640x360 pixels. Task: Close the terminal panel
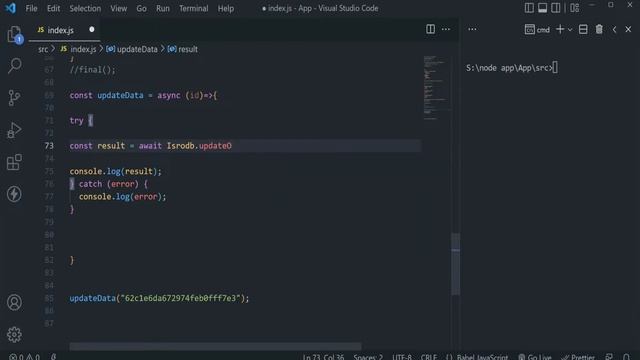pyautogui.click(x=628, y=29)
